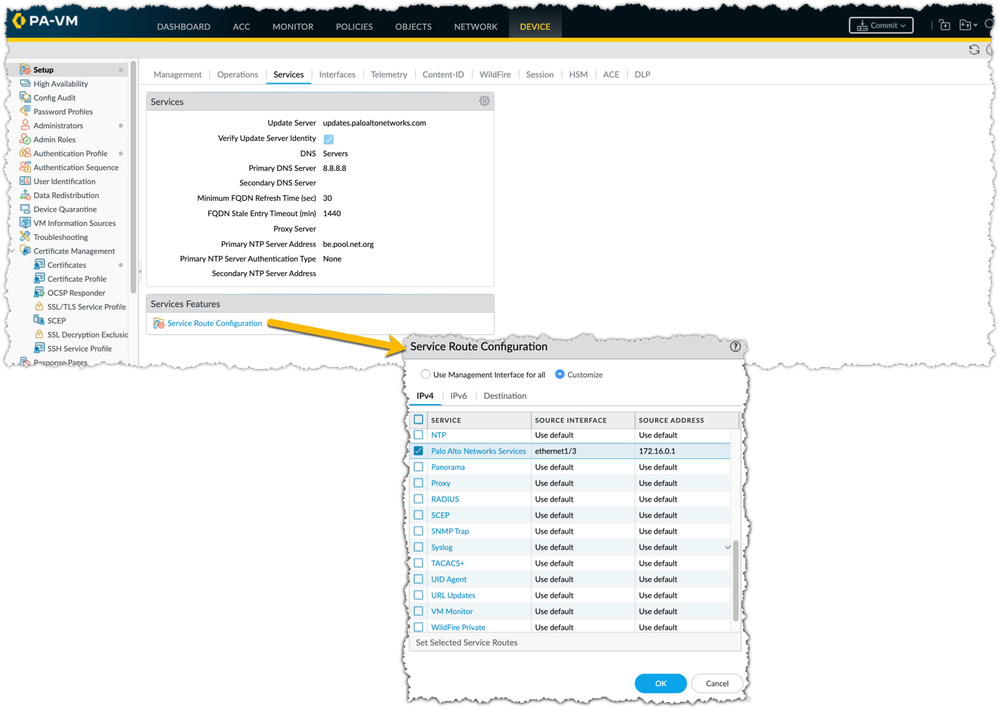Open Service Route Configuration link
Screen dimensions: 999x708
[215, 324]
